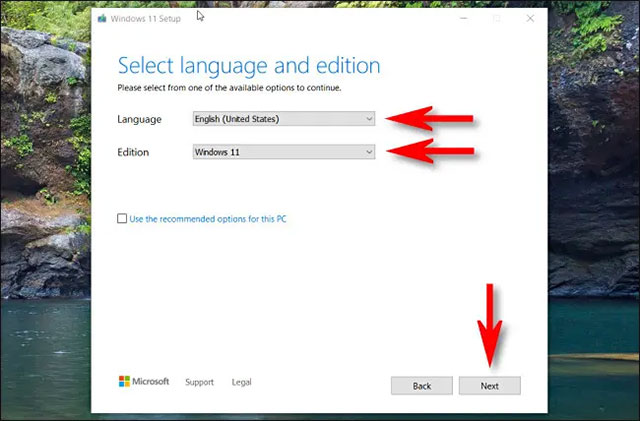Click the disabled maximize button

click(x=496, y=17)
